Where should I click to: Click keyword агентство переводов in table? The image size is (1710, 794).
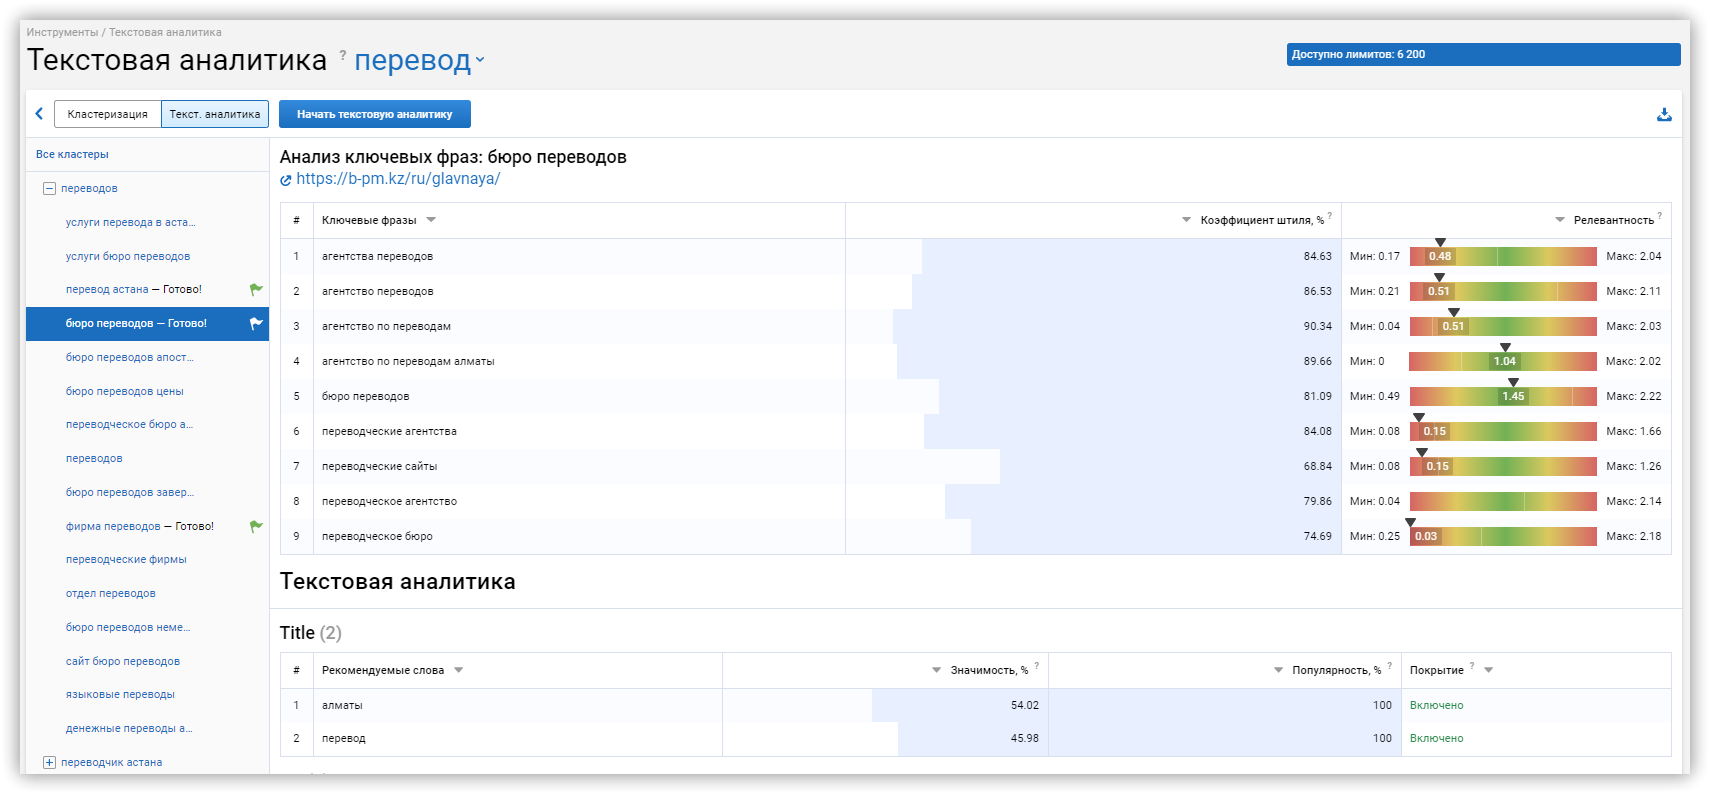(x=378, y=291)
